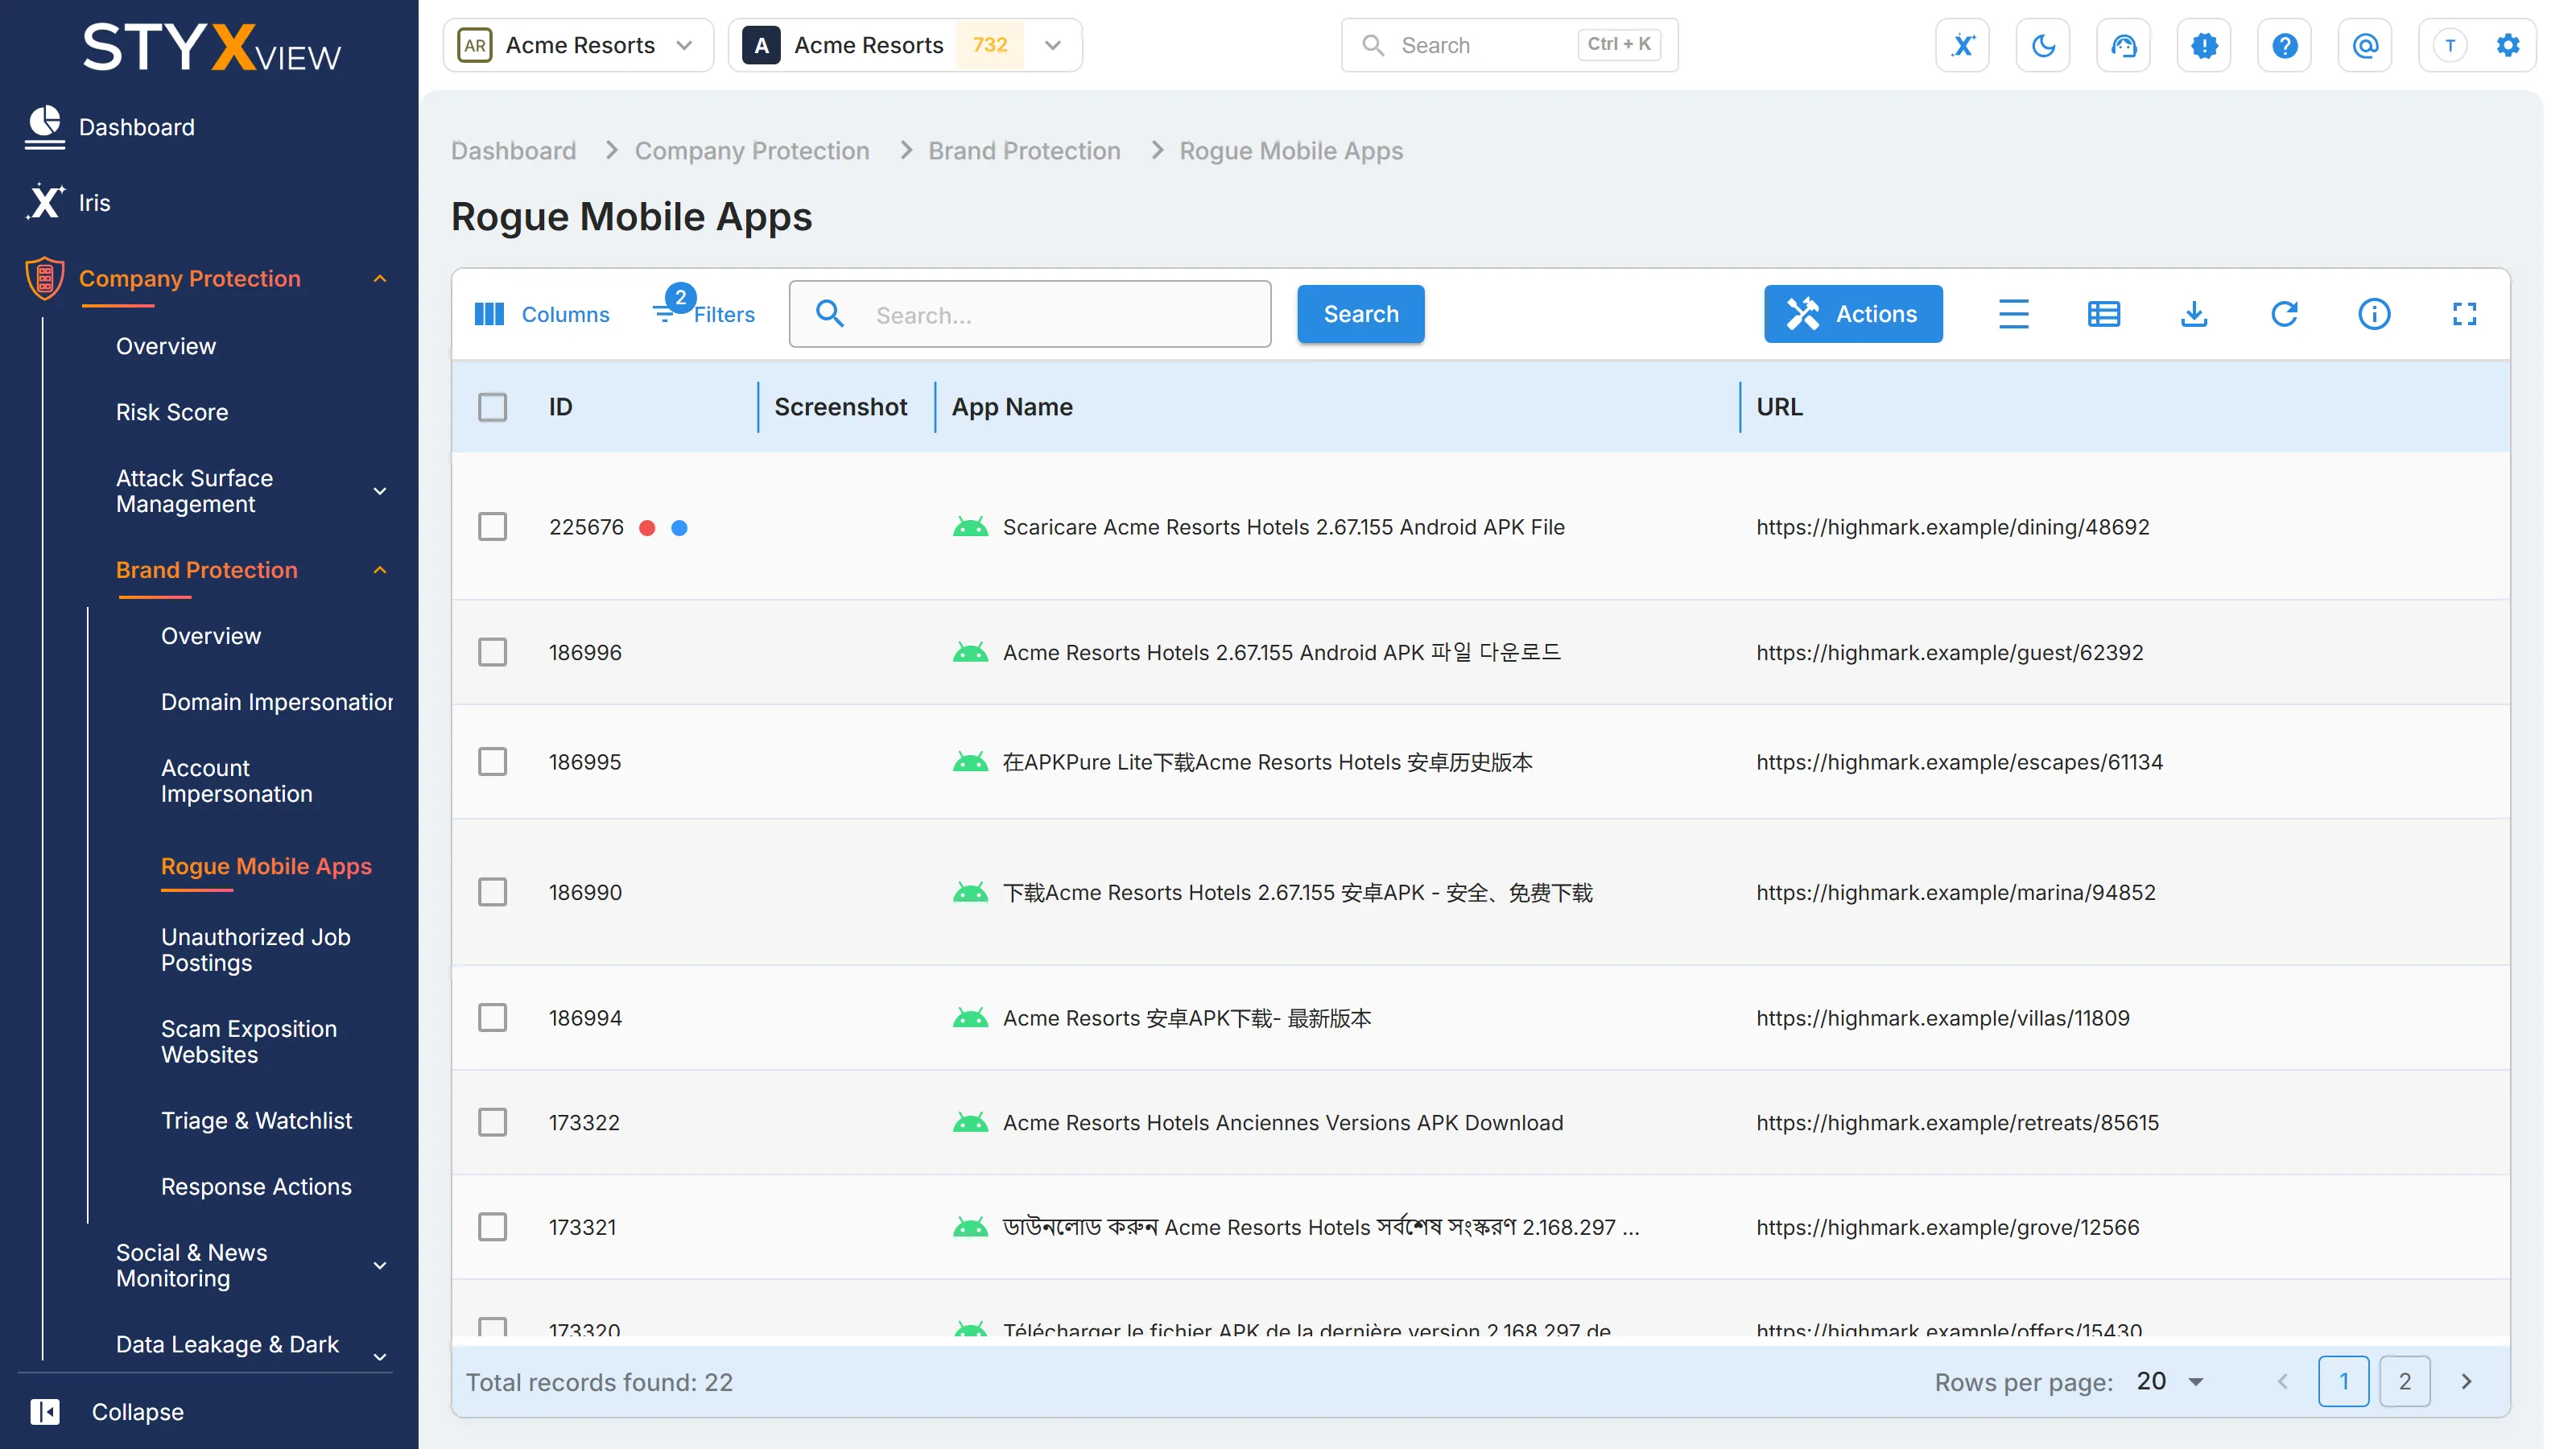Expand Attack Surface Management submenu

tap(380, 491)
